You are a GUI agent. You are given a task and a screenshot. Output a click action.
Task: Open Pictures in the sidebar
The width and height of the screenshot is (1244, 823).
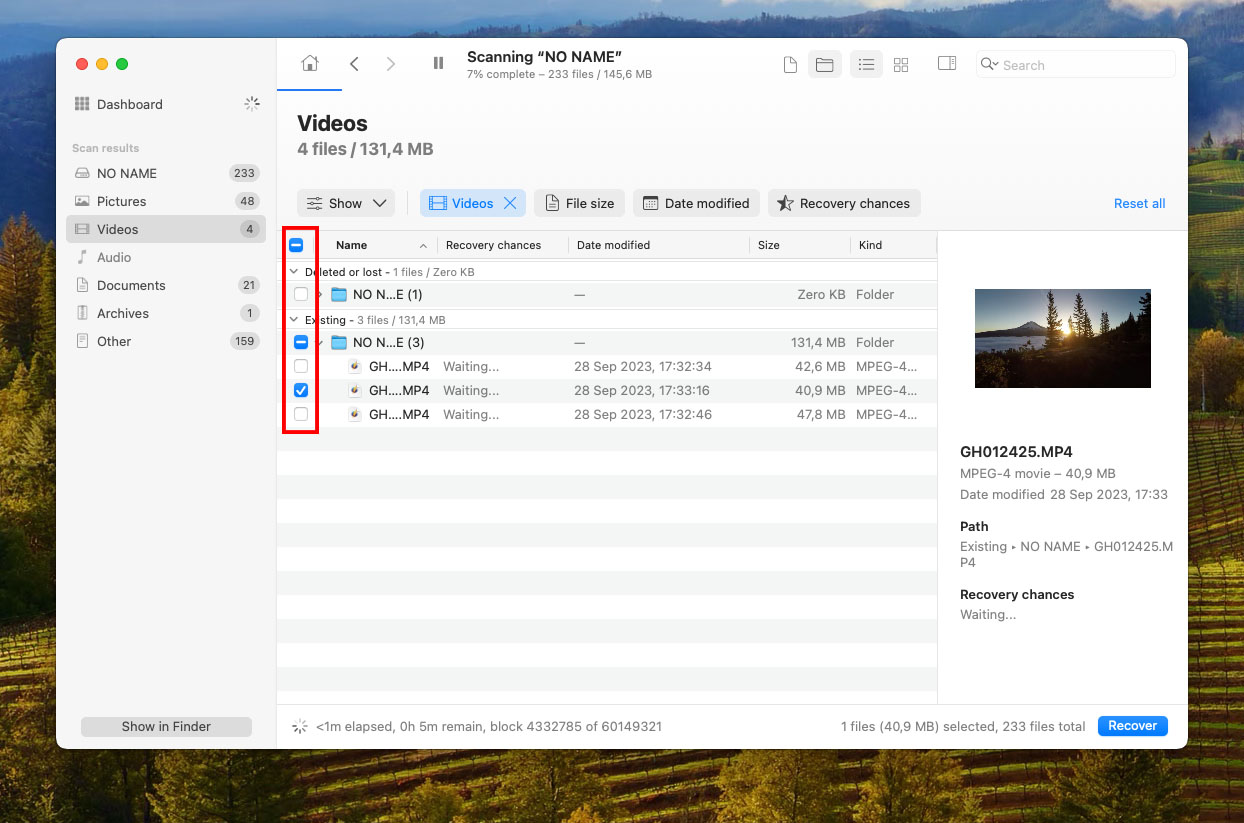(122, 201)
